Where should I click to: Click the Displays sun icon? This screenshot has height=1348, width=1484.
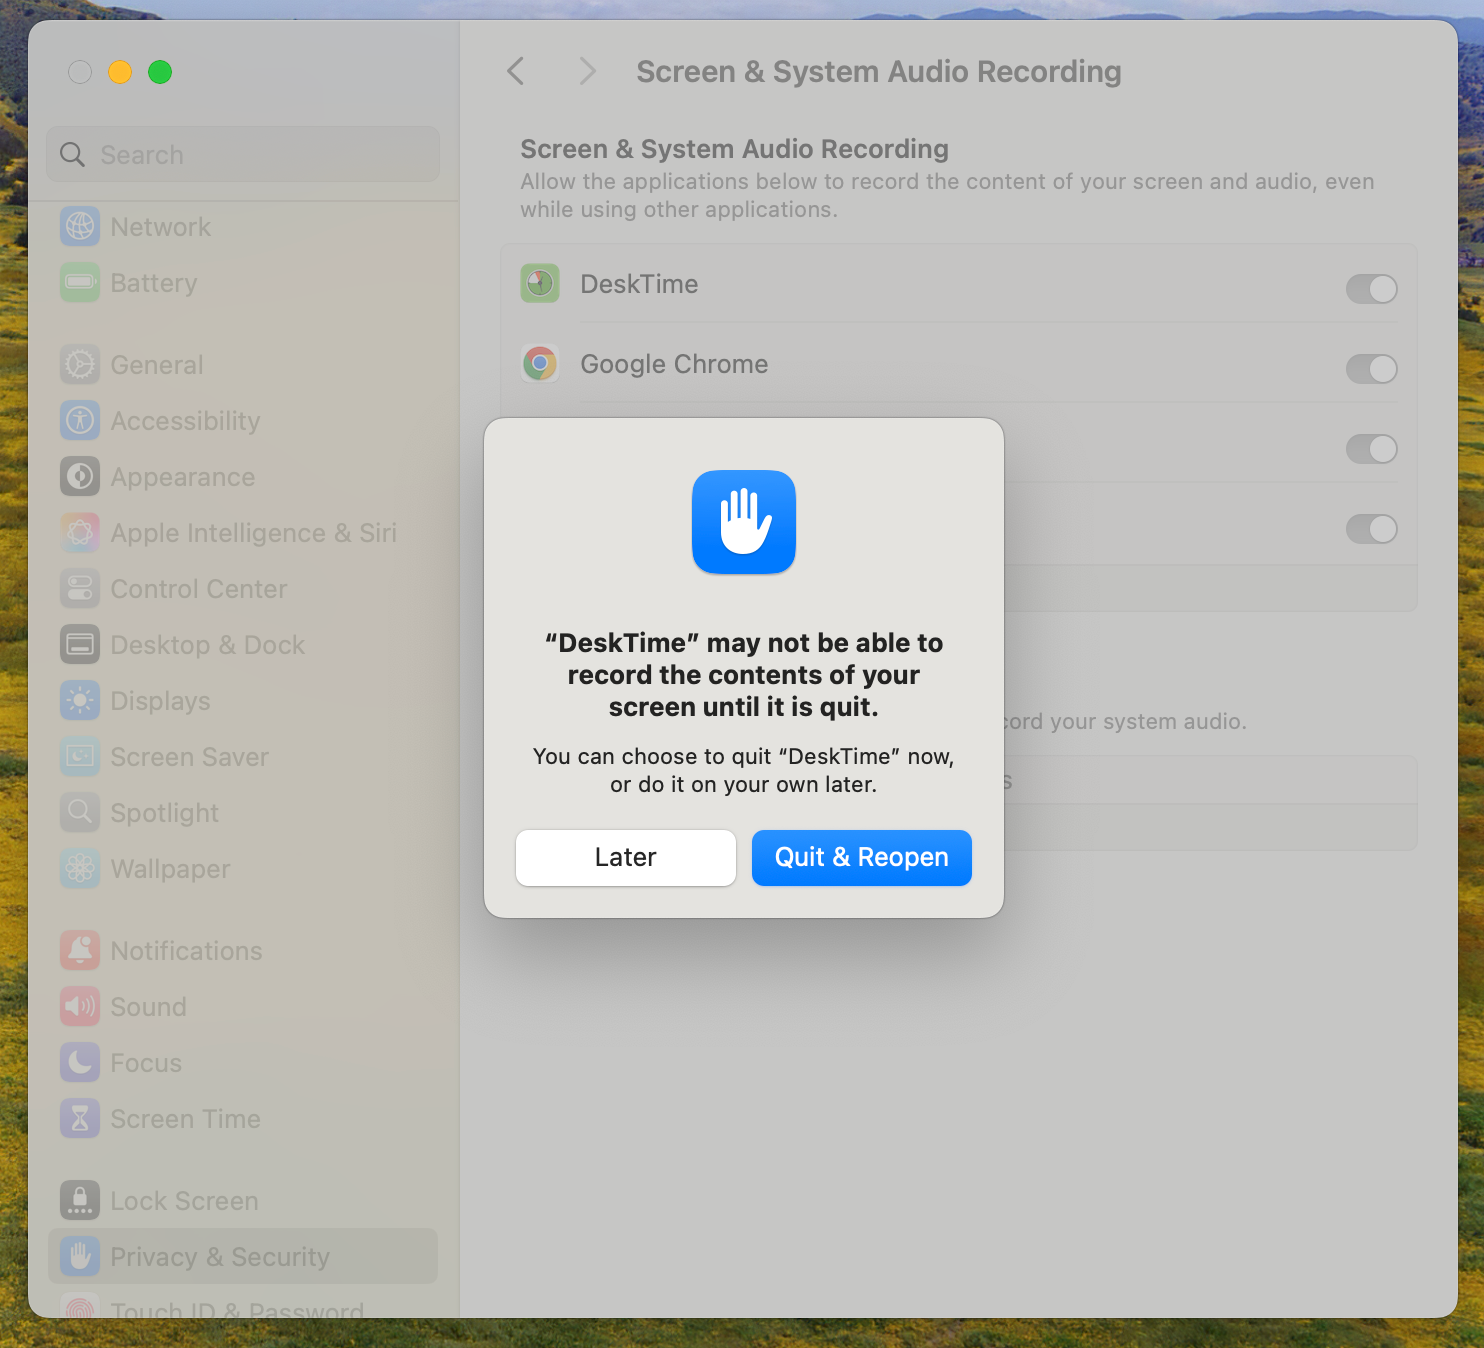[80, 701]
